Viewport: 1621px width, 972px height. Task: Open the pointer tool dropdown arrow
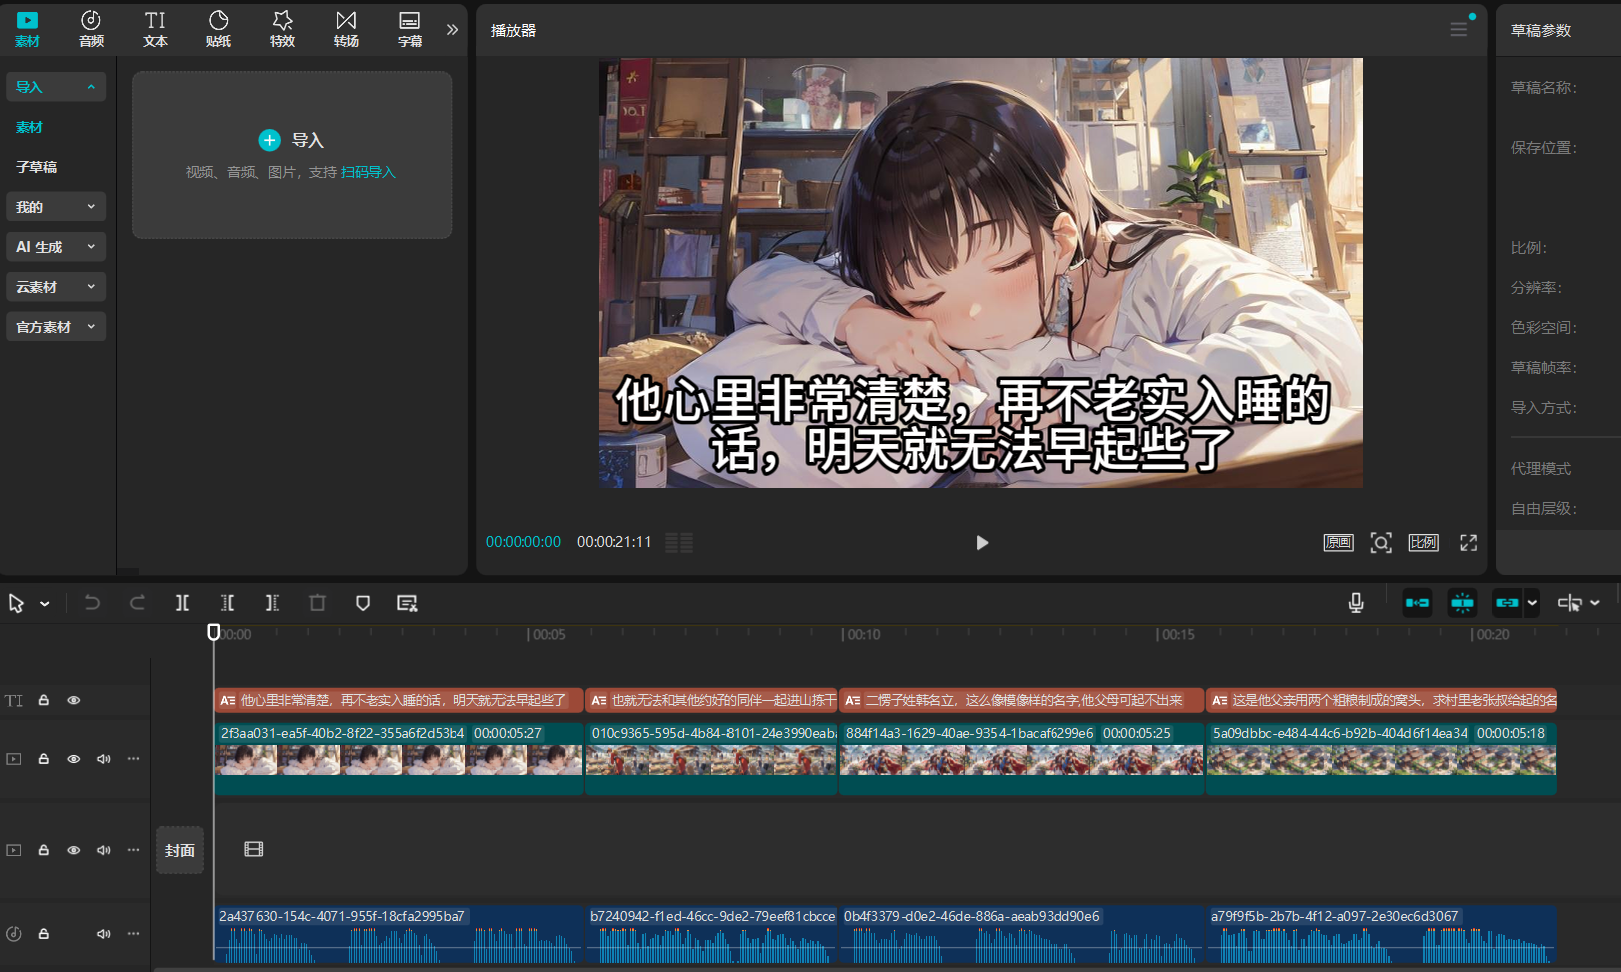(45, 603)
